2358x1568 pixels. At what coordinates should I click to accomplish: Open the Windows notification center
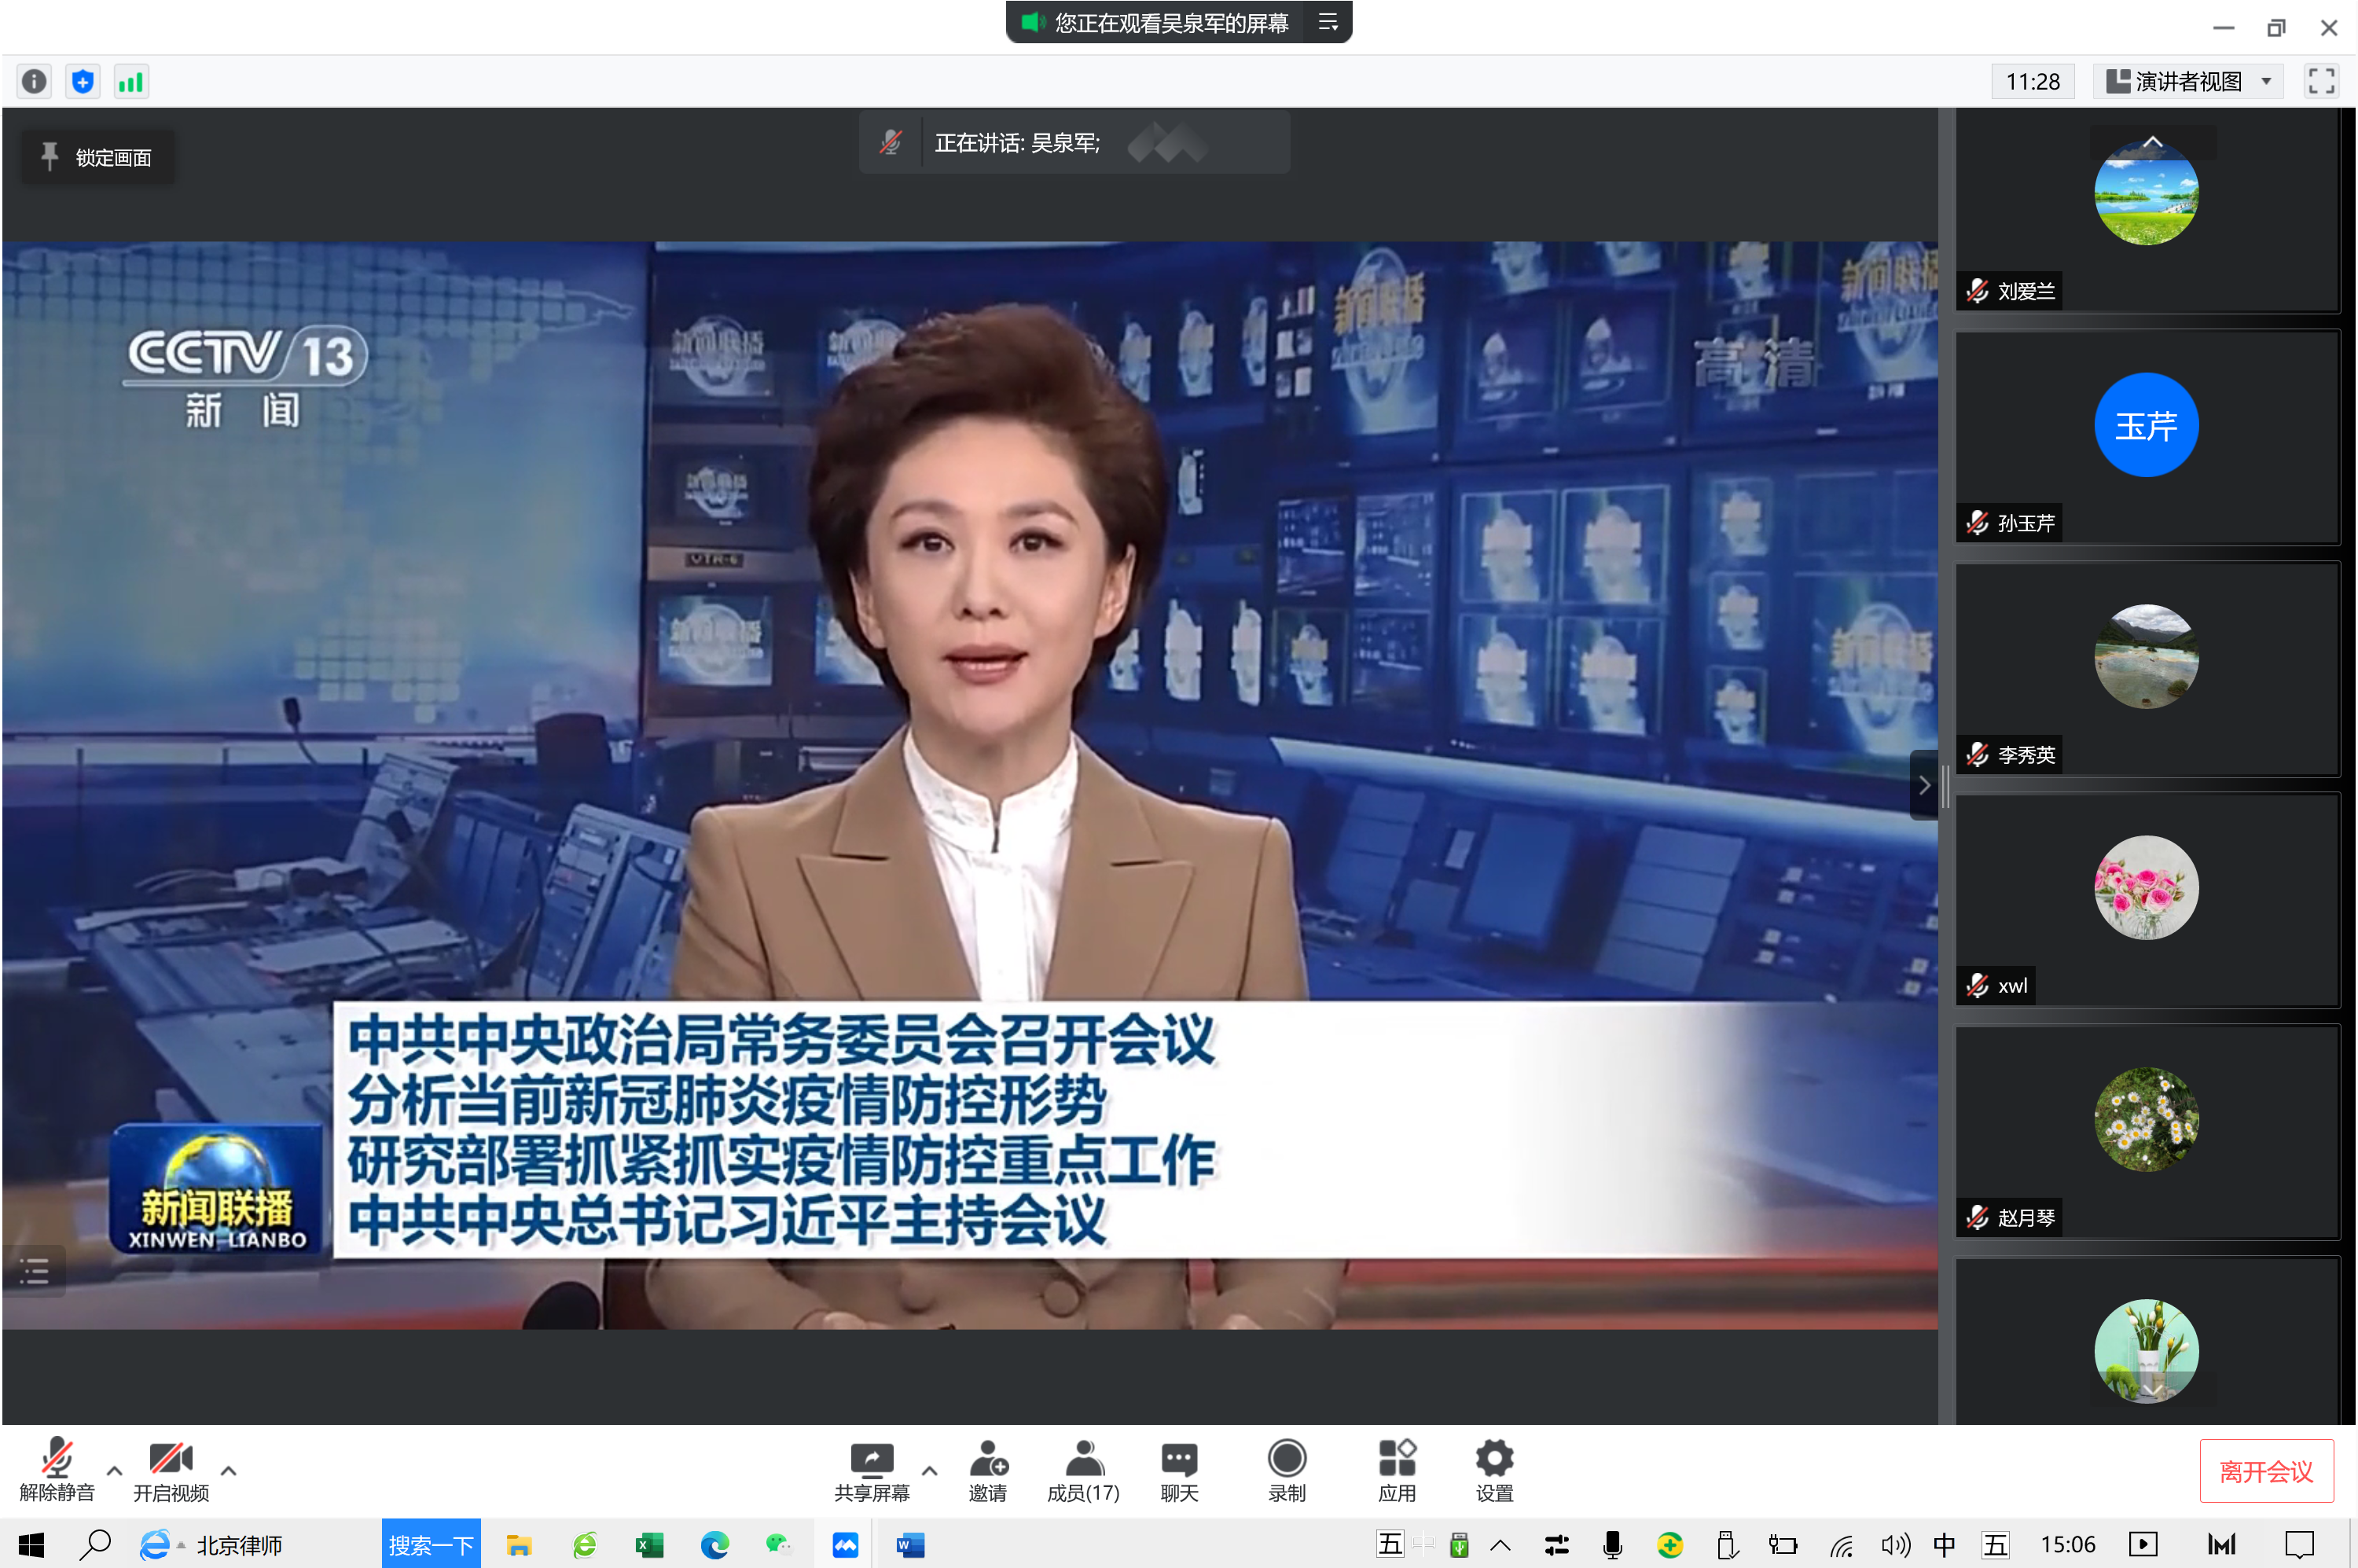point(2299,1545)
